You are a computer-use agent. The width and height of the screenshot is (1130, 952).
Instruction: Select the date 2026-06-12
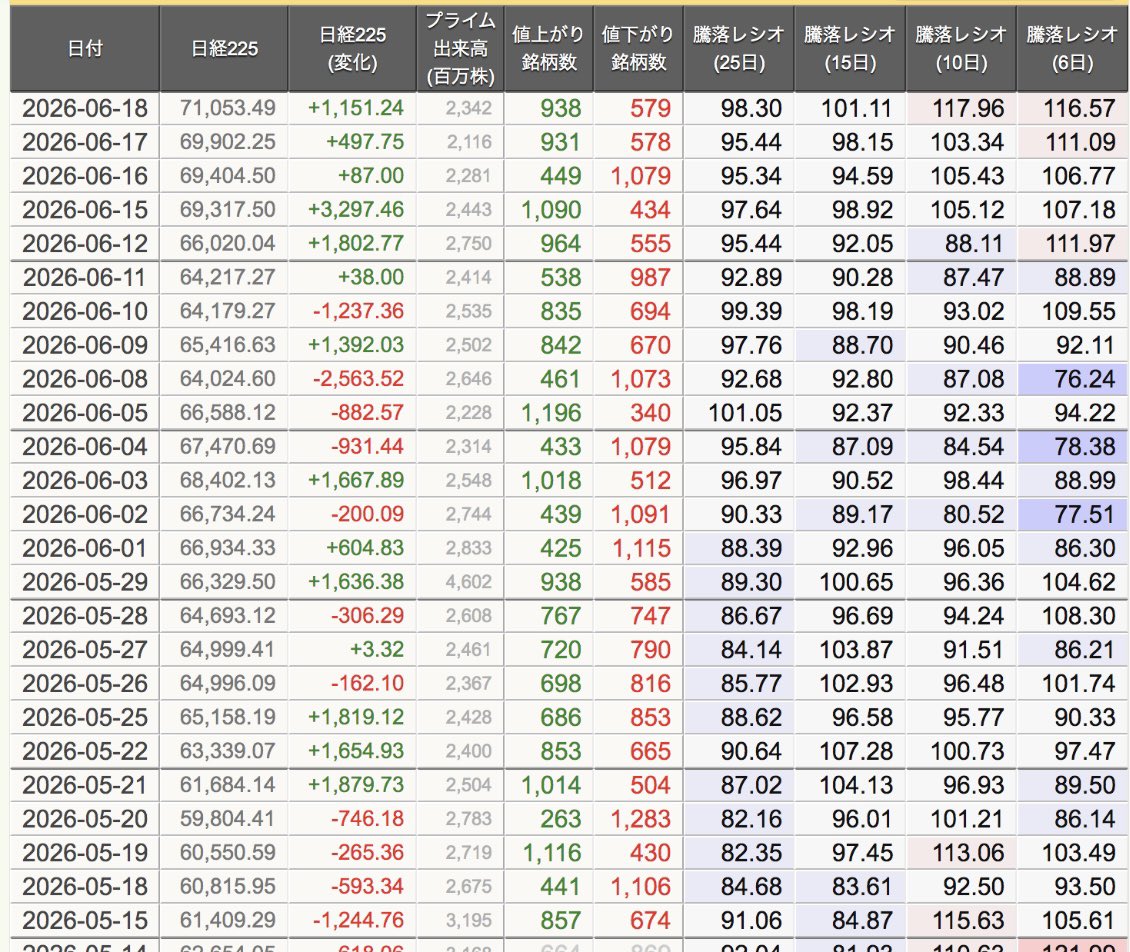(x=85, y=244)
